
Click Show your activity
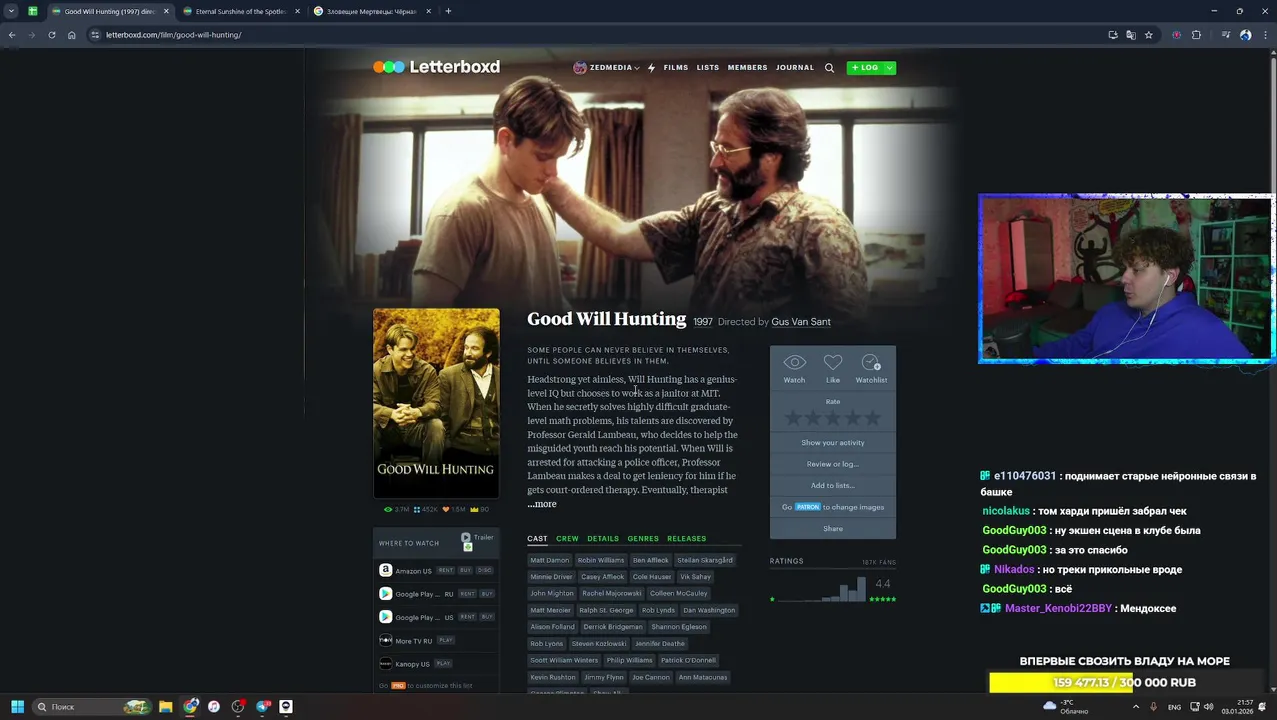(x=833, y=442)
